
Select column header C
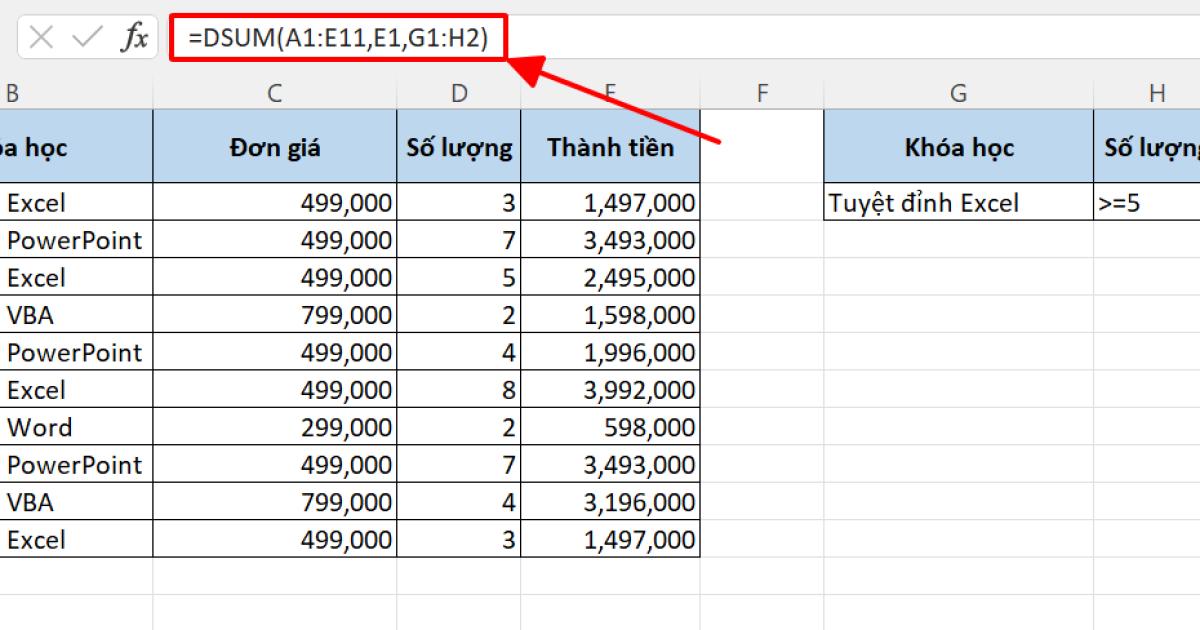[x=274, y=92]
